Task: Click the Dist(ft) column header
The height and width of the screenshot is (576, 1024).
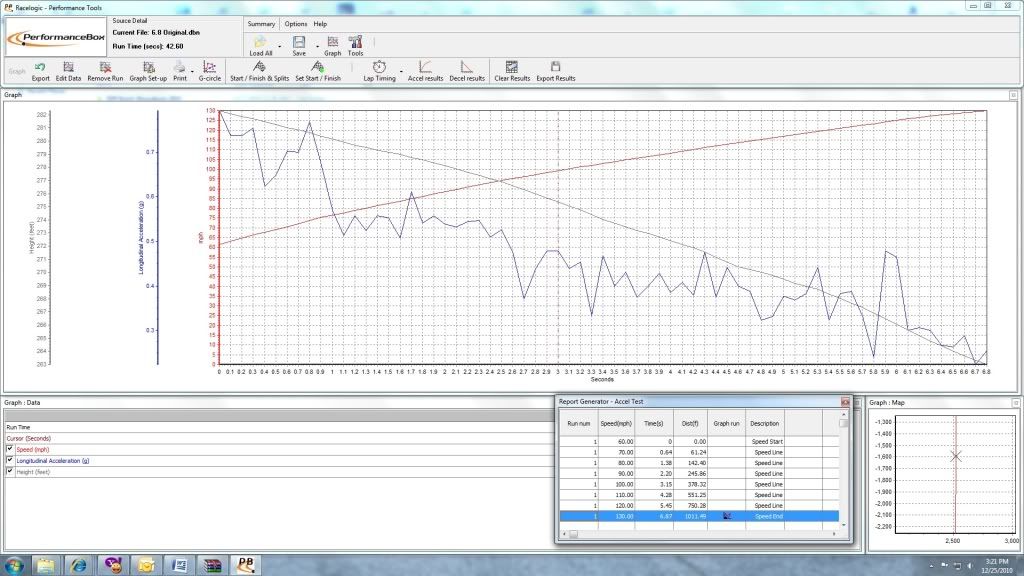Action: 690,423
